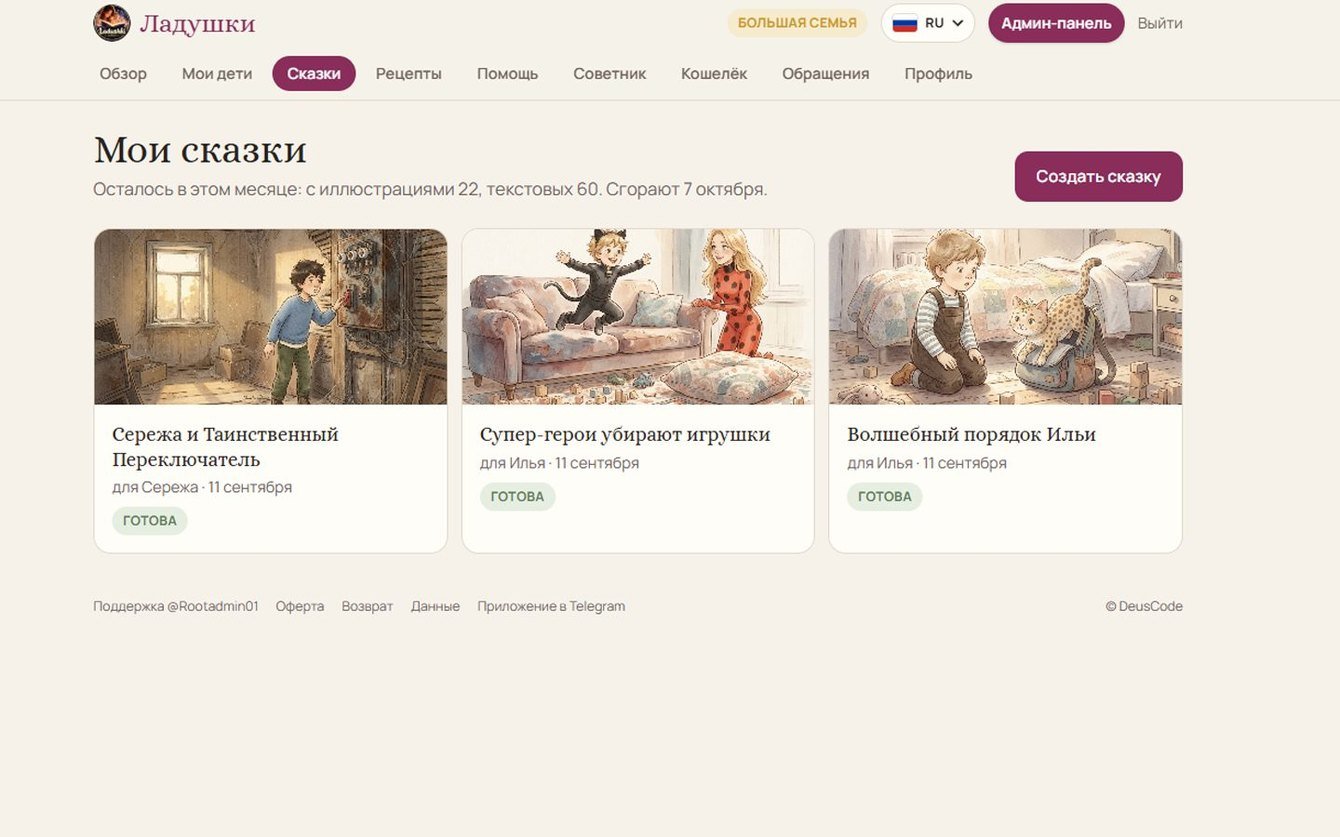1340x837 pixels.
Task: Click the БОЛЬШАЯ СЕМЬЯ plan badge
Action: [x=797, y=23]
